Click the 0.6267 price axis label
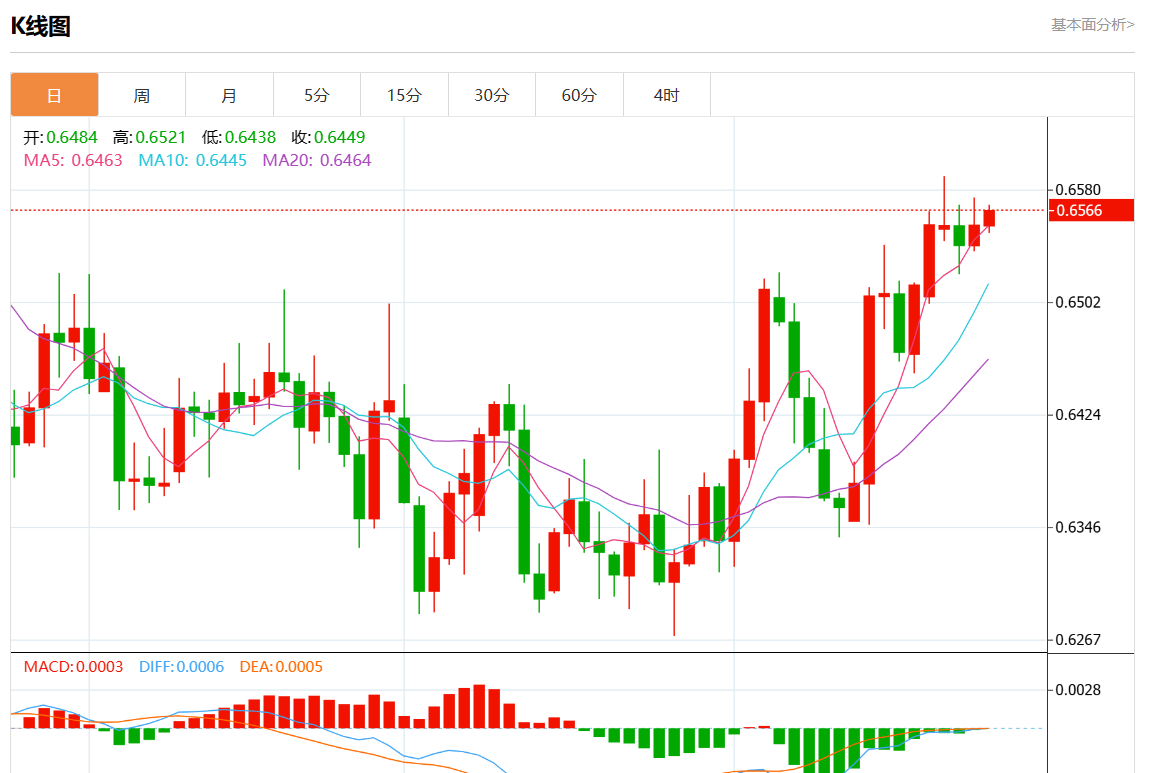The height and width of the screenshot is (773, 1160). click(x=1078, y=639)
